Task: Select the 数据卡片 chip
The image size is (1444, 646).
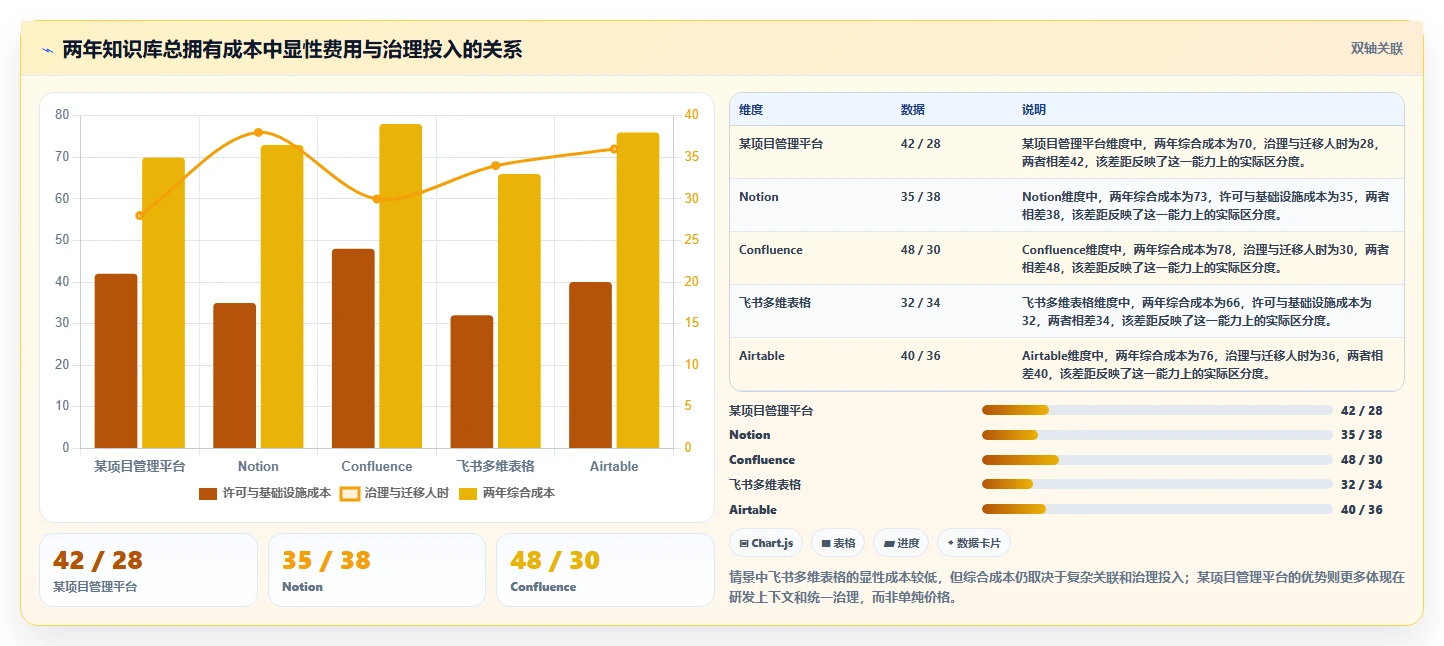Action: point(974,543)
